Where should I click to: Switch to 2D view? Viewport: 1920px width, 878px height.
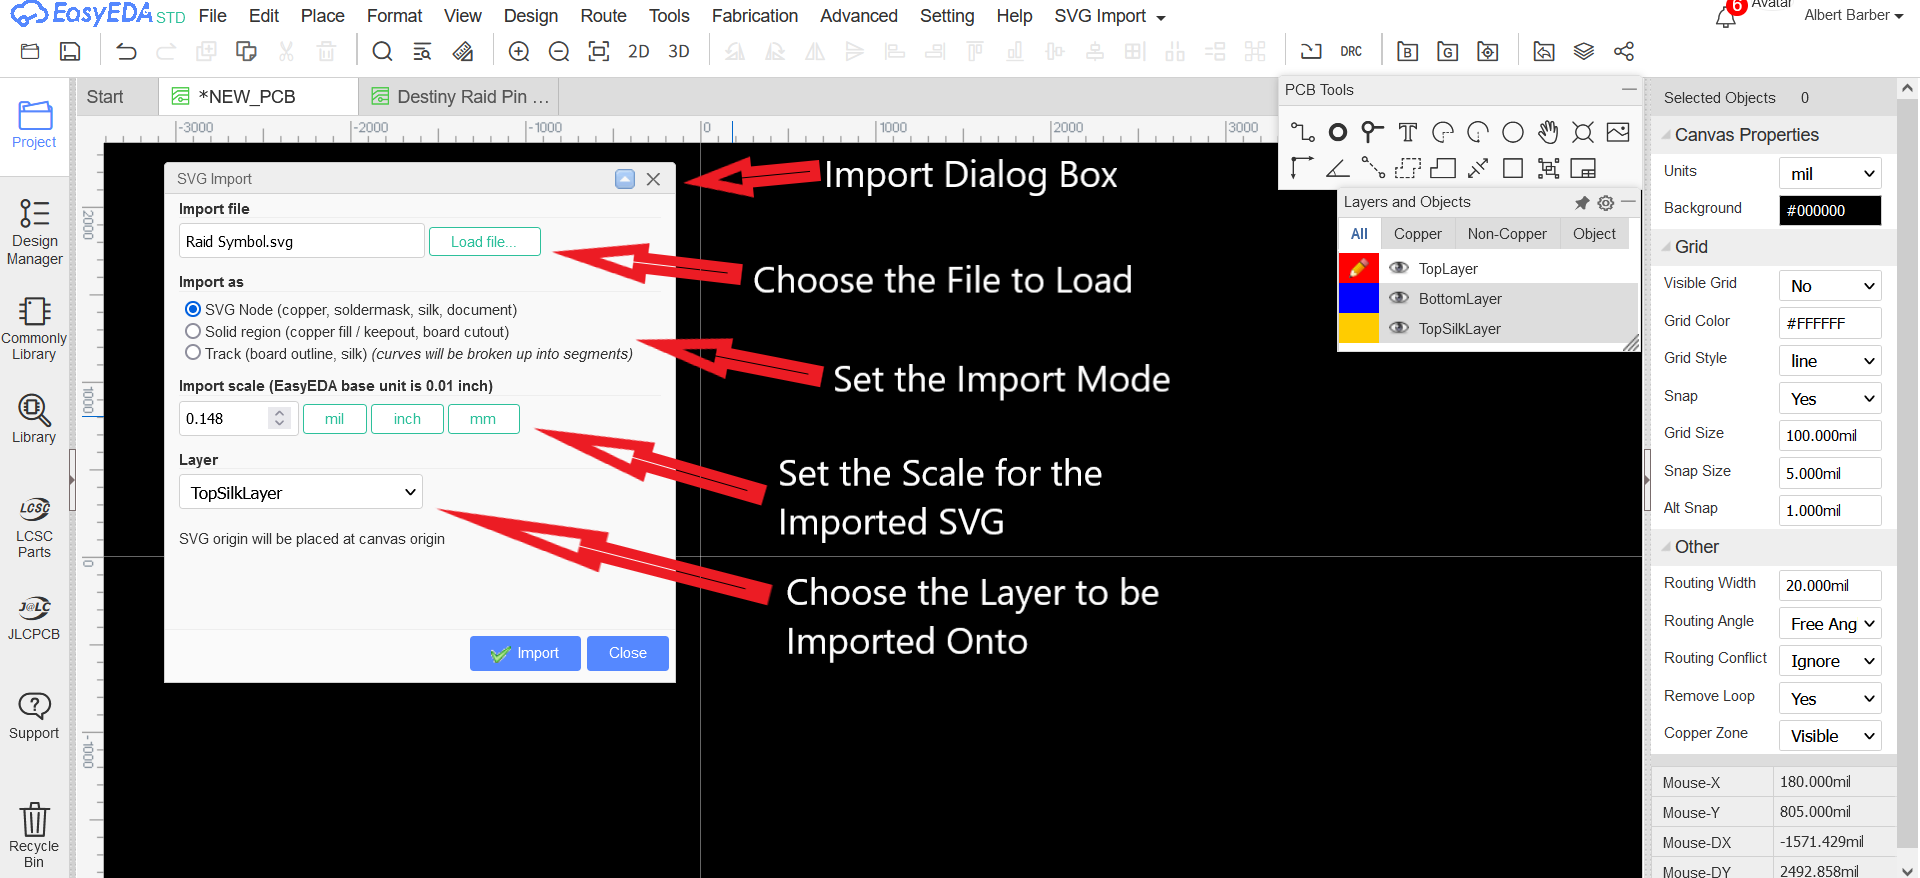tap(639, 51)
